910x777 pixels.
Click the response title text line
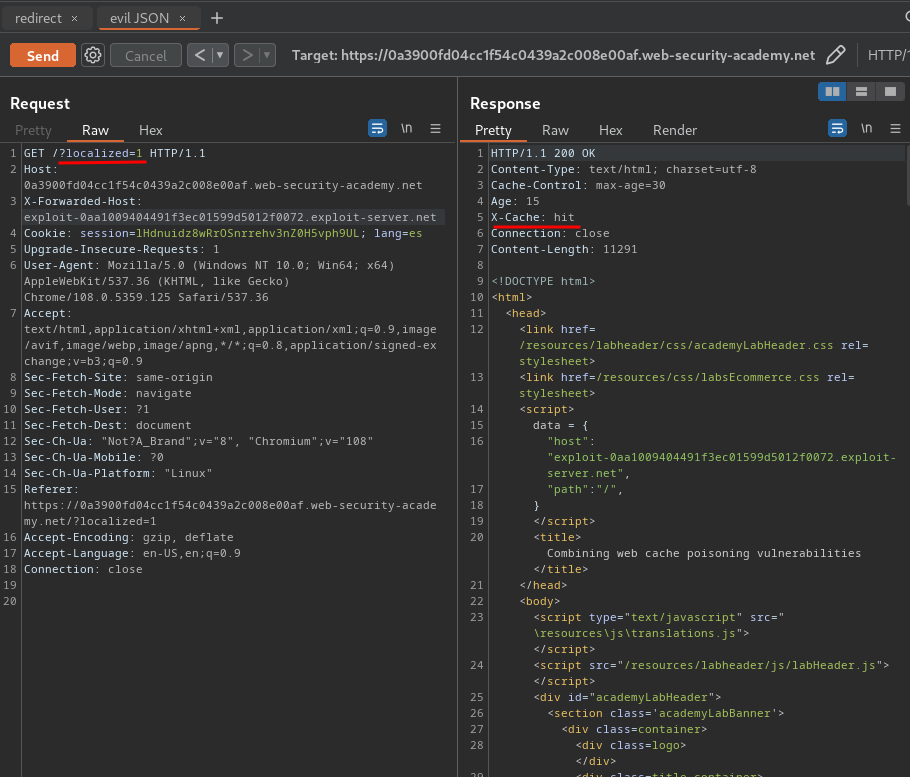tap(704, 554)
